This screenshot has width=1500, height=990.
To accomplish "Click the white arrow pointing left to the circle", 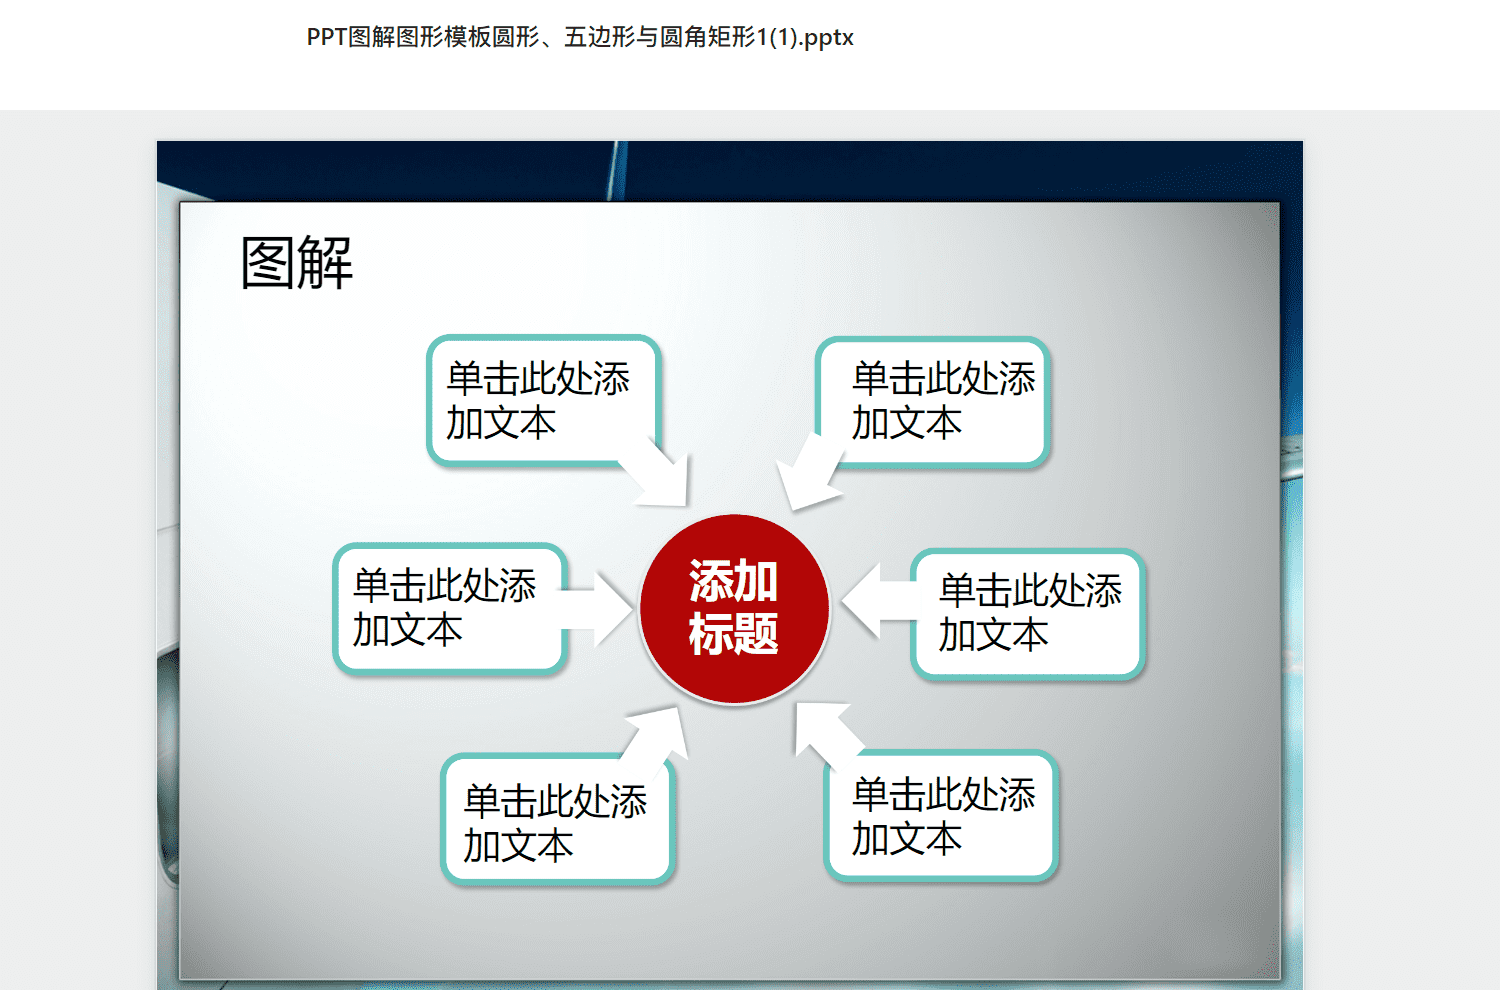I will pos(878,601).
